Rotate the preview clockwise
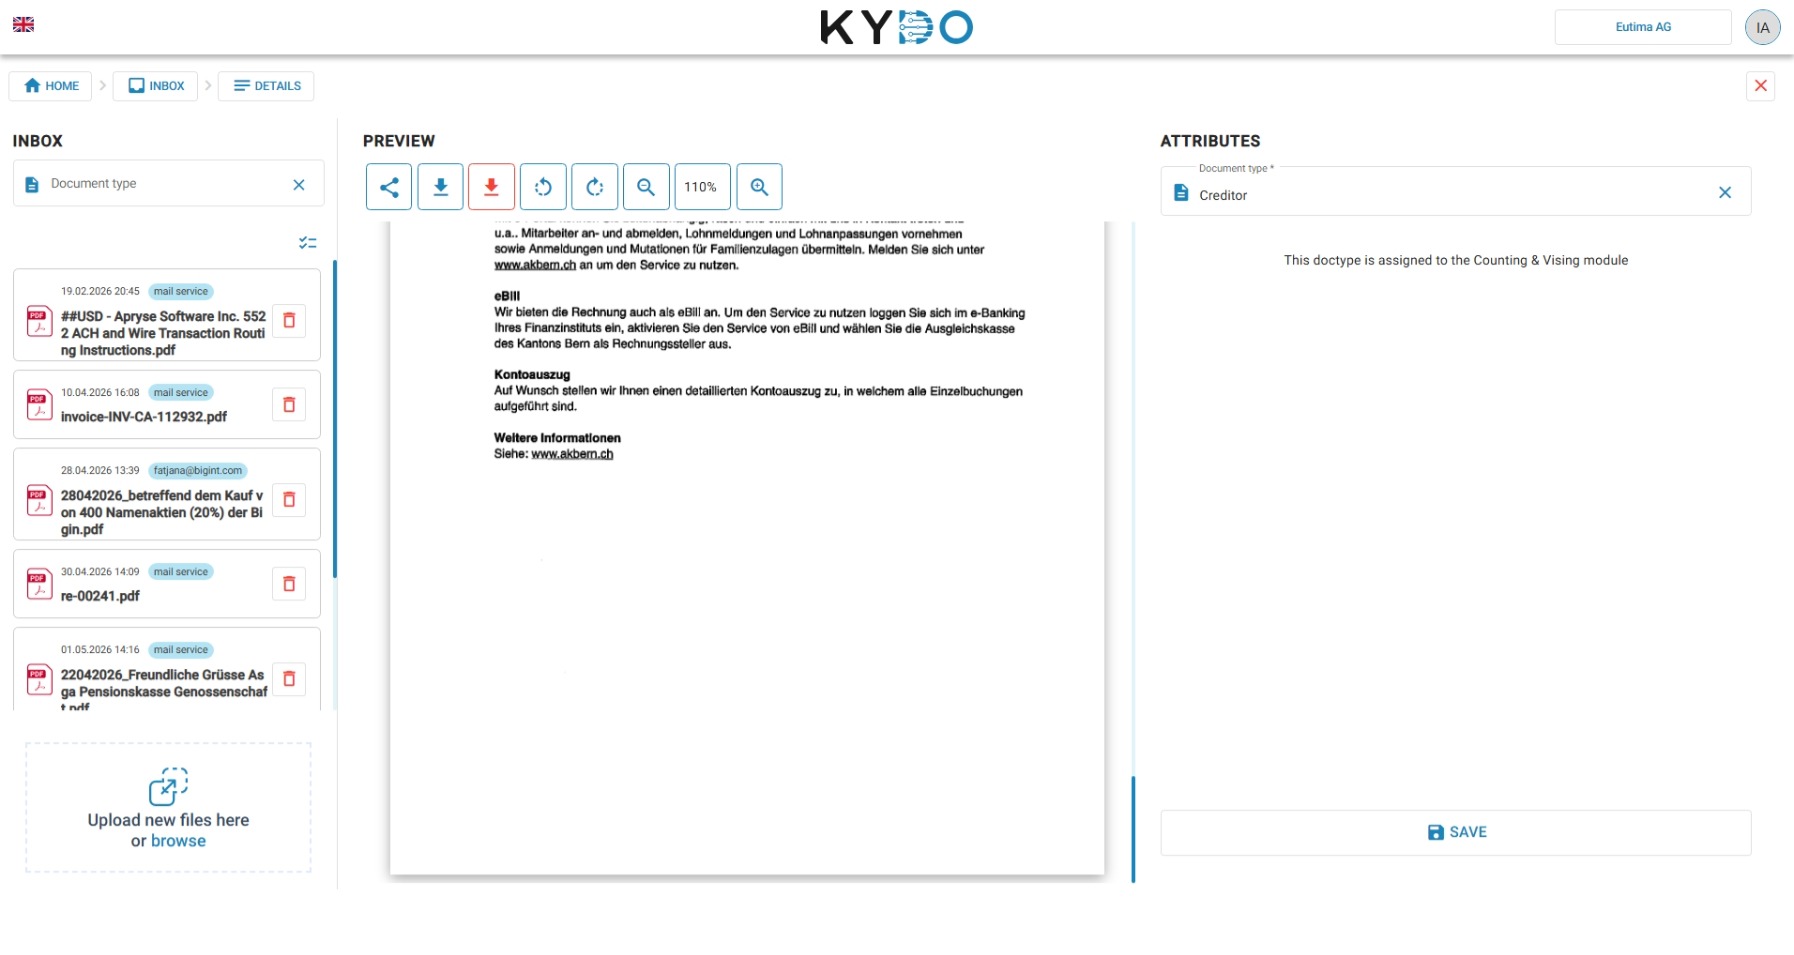The height and width of the screenshot is (955, 1794). coord(595,187)
